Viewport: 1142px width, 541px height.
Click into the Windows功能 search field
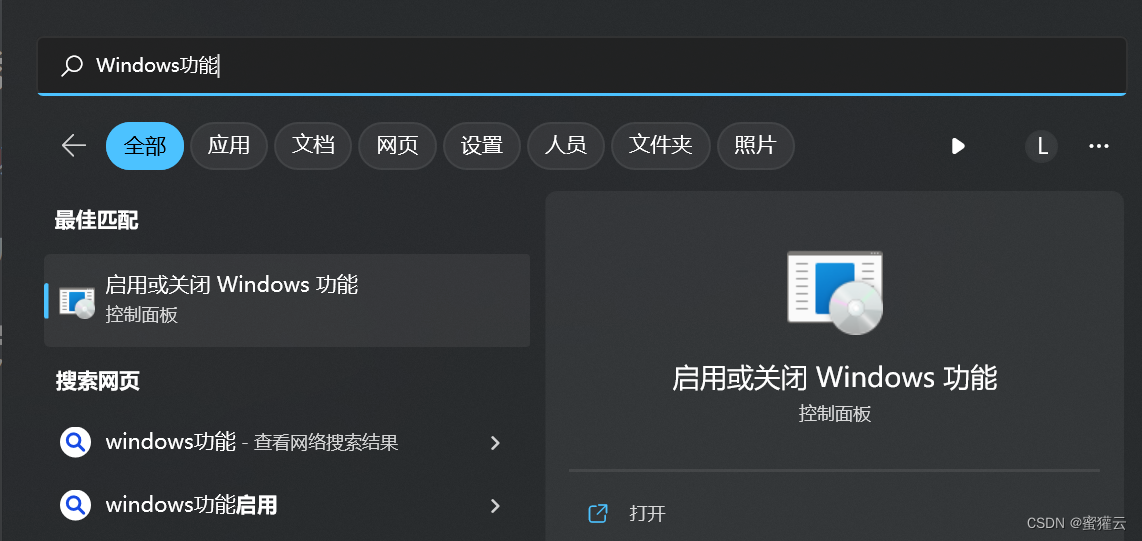[581, 66]
